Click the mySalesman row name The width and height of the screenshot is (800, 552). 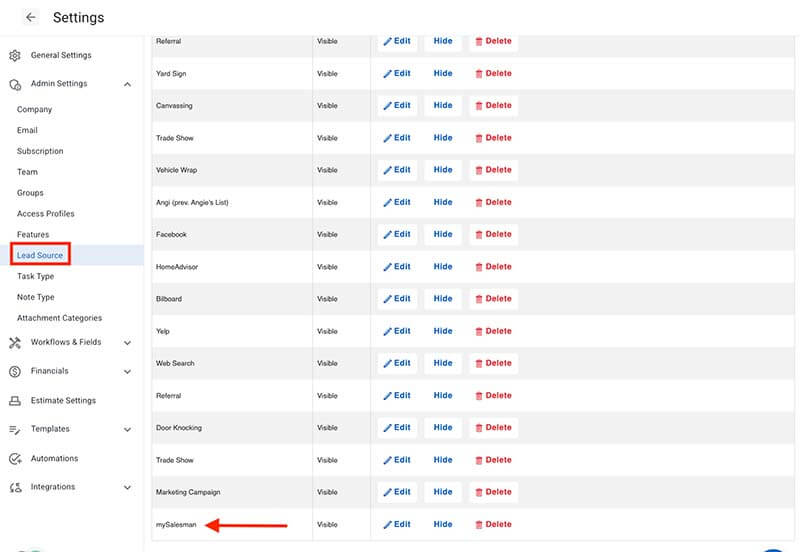(x=176, y=524)
